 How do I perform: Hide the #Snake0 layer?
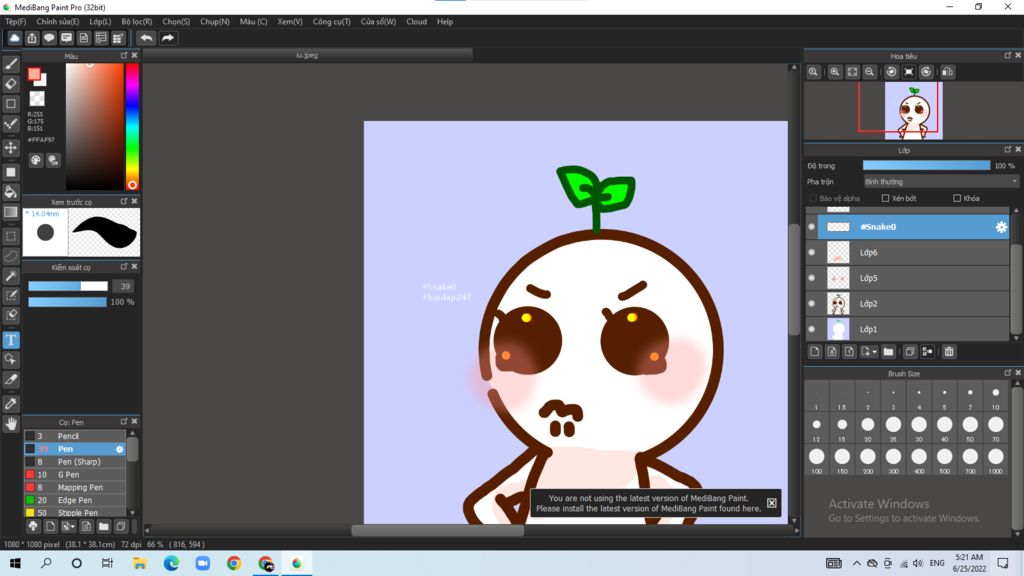coord(812,227)
